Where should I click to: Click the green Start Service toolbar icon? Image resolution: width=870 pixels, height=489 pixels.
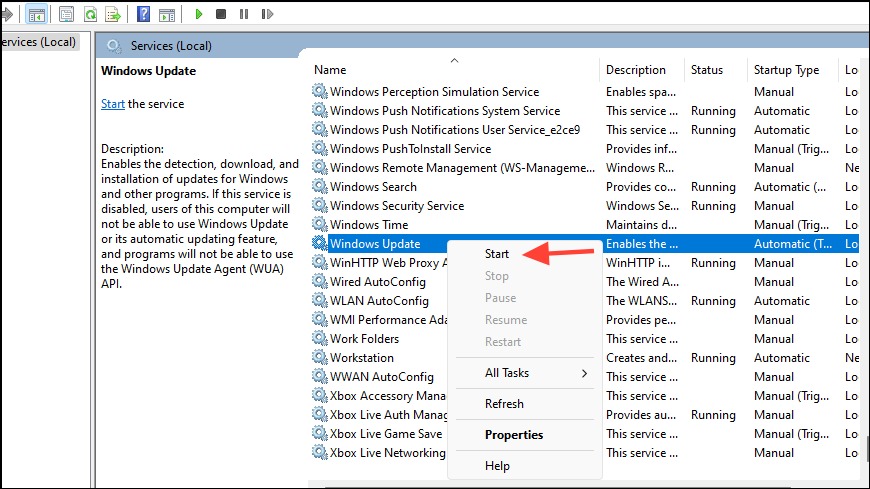click(199, 14)
